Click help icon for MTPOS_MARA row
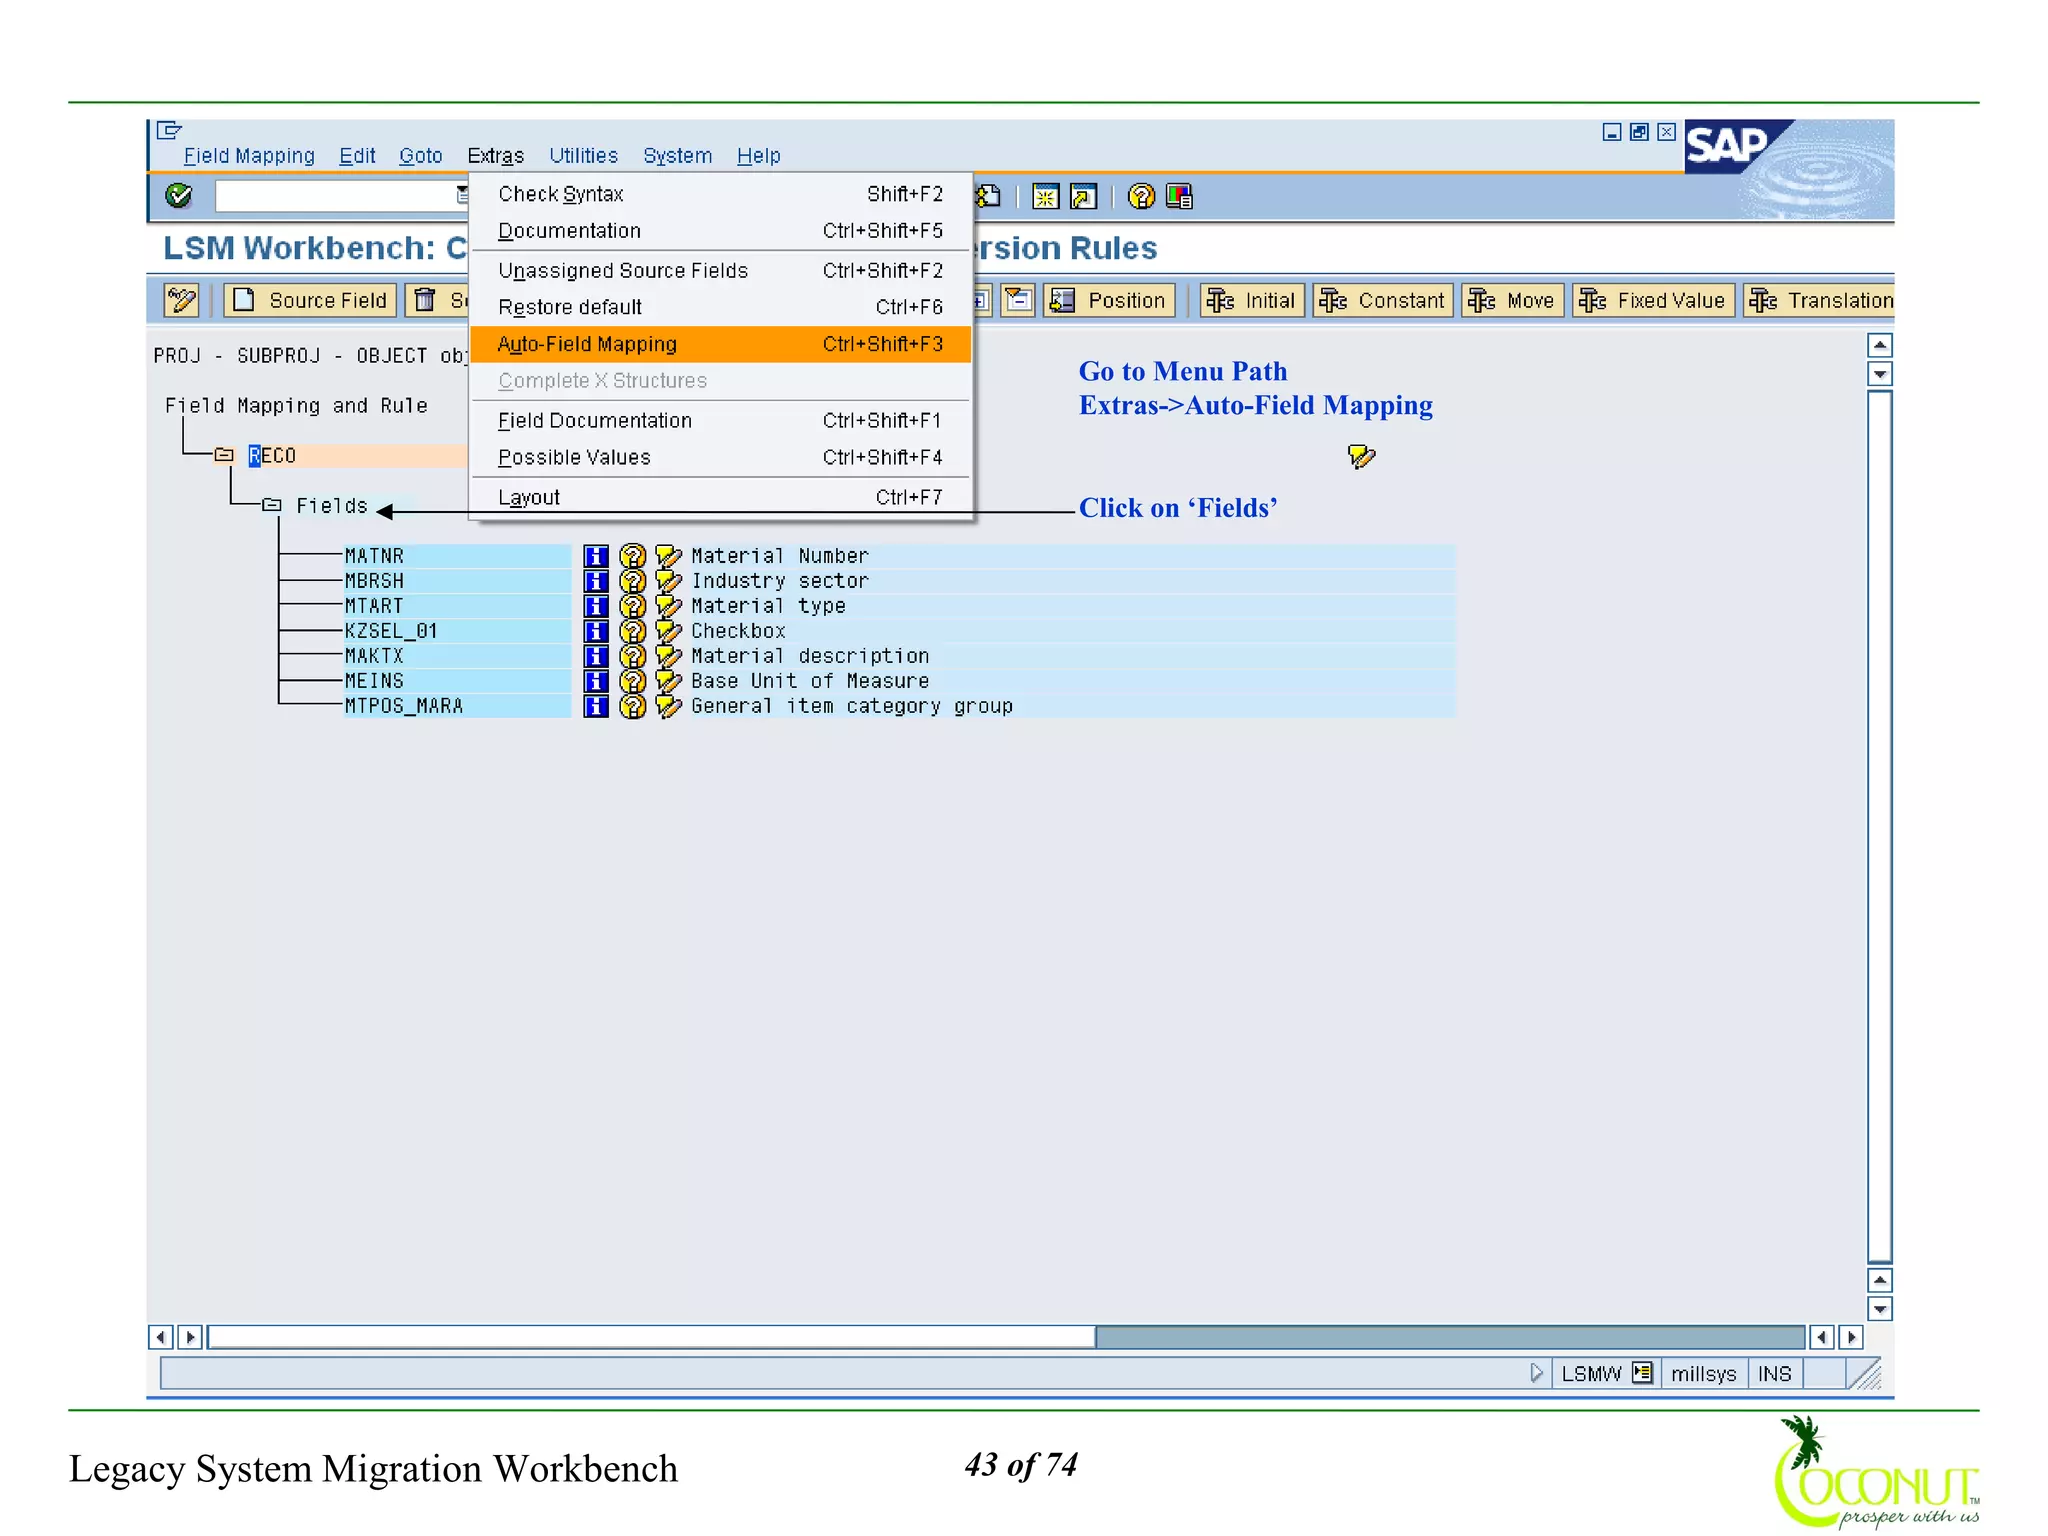 click(x=632, y=706)
